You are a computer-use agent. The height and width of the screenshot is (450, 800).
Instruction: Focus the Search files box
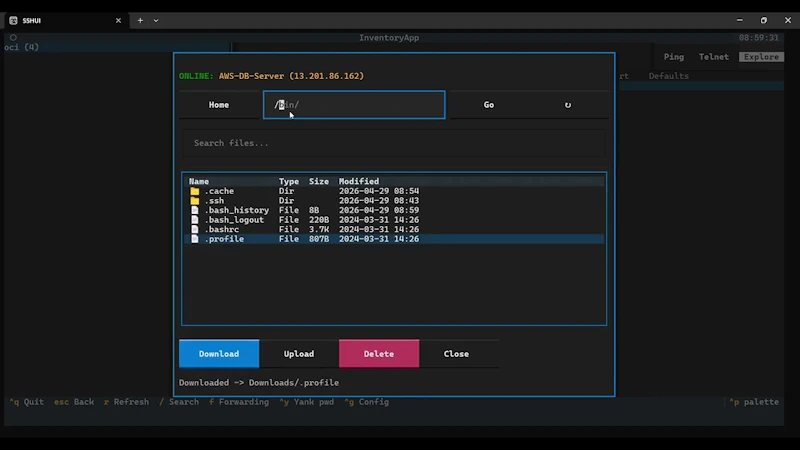tap(394, 143)
